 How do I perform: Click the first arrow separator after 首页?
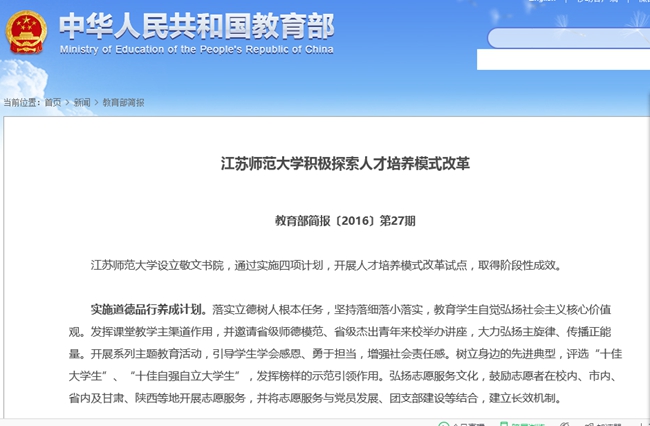[x=66, y=102]
